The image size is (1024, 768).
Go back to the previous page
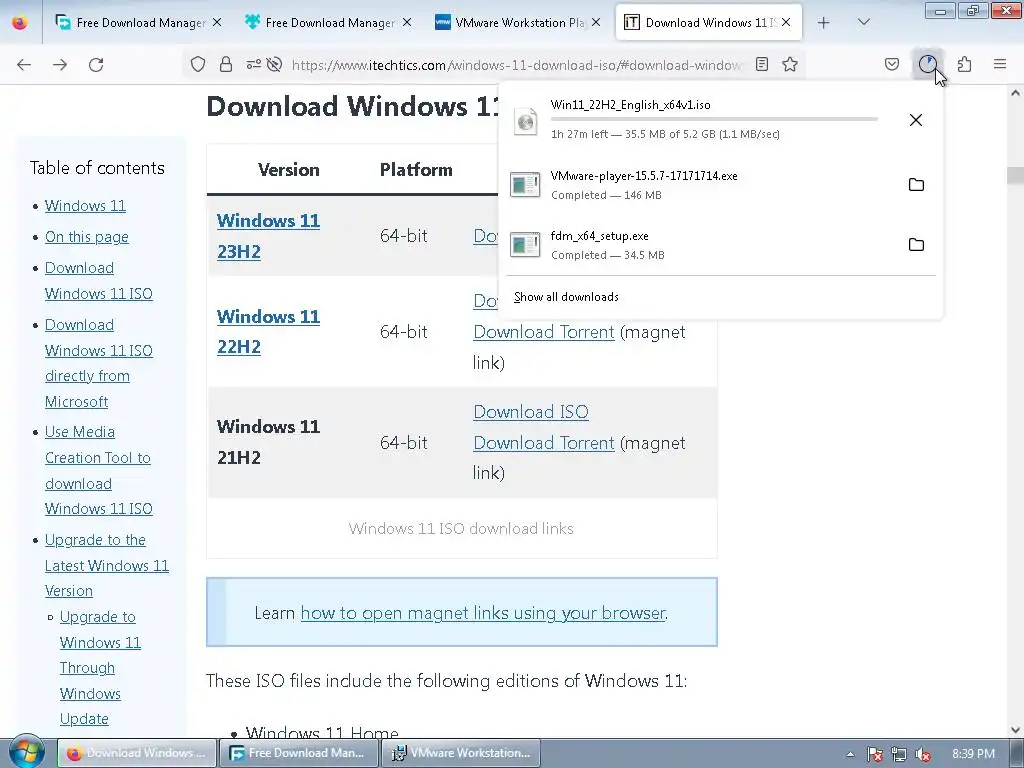click(x=24, y=65)
